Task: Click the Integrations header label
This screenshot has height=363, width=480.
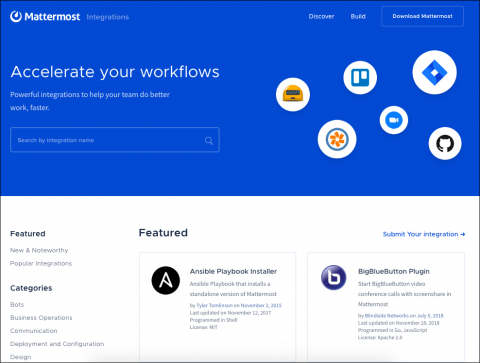Action: click(108, 17)
